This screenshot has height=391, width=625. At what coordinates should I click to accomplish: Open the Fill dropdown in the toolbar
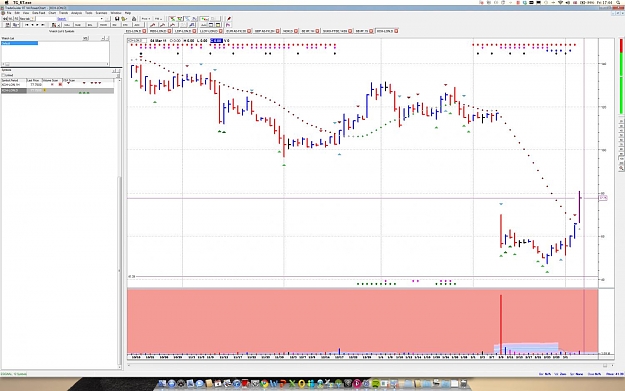coord(159,19)
